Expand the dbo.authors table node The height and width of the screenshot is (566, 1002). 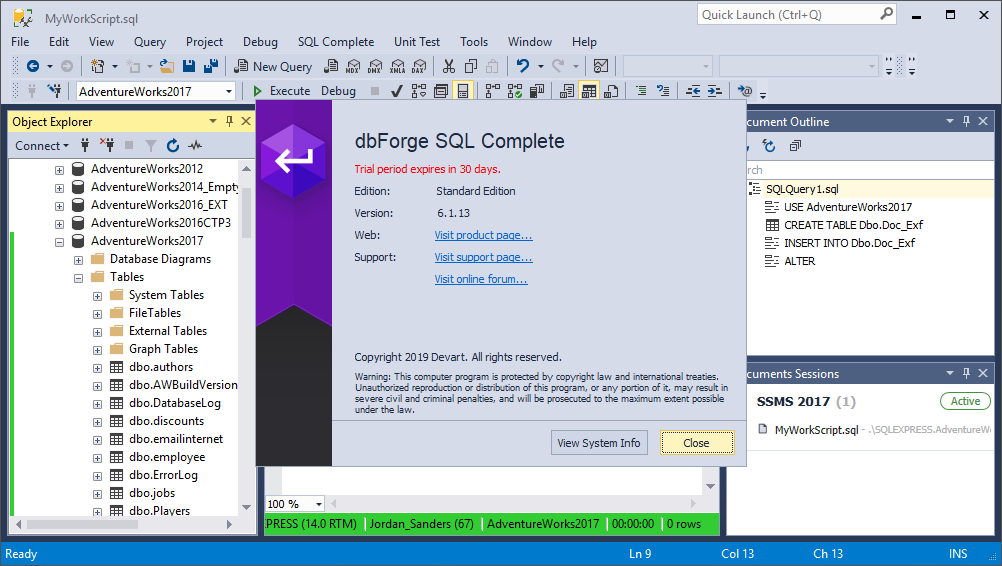98,368
